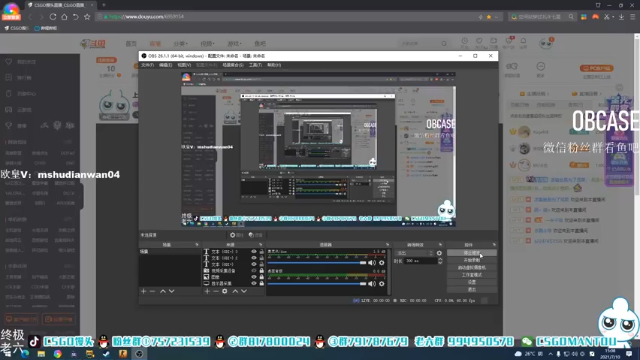Bookmark page with the toolbar star icon
The height and width of the screenshot is (360, 640).
87,17
